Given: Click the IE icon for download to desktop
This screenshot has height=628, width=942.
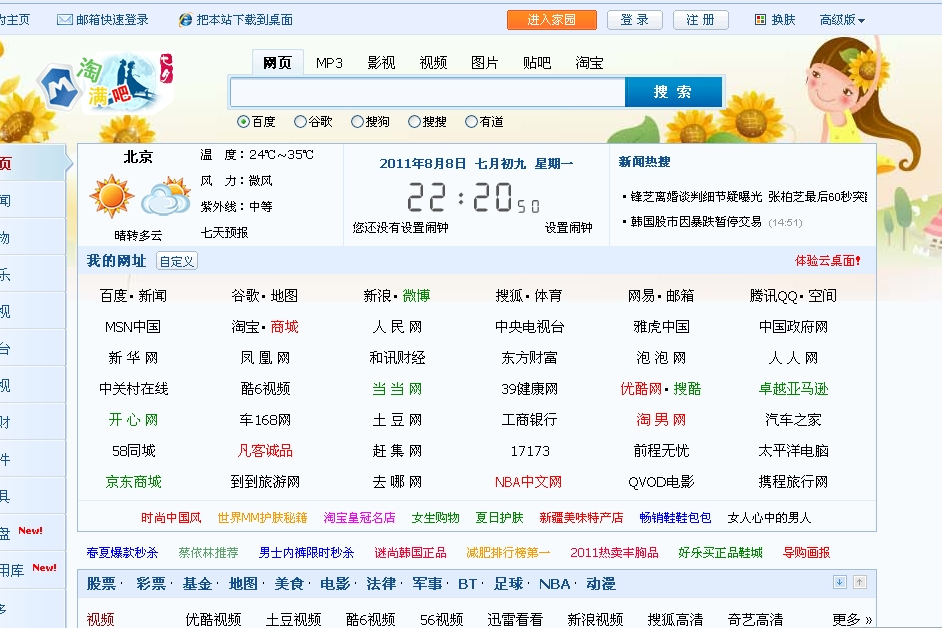Looking at the screenshot, I should pyautogui.click(x=186, y=20).
